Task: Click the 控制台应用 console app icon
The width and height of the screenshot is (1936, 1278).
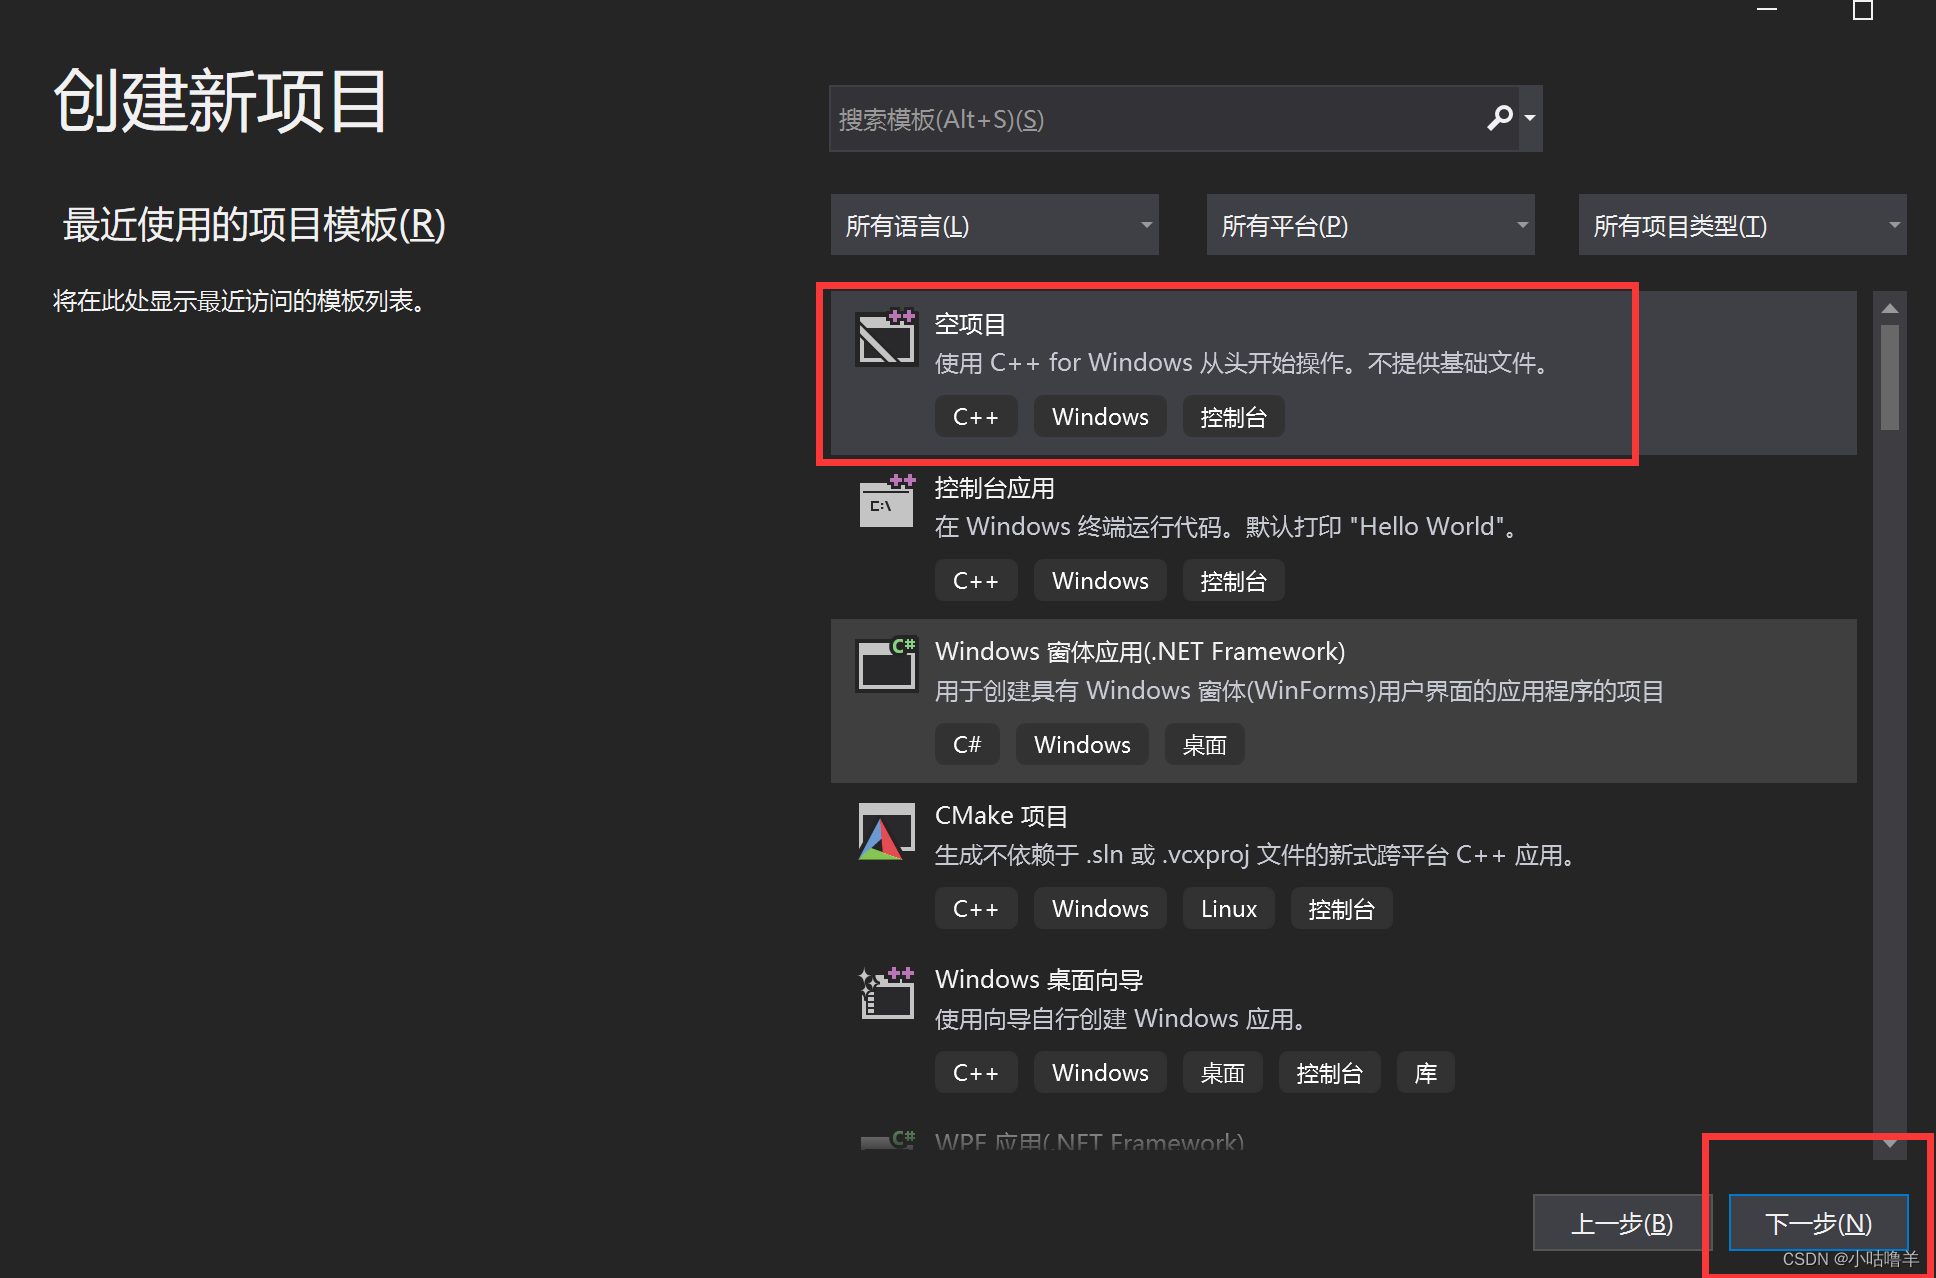Action: coord(885,501)
